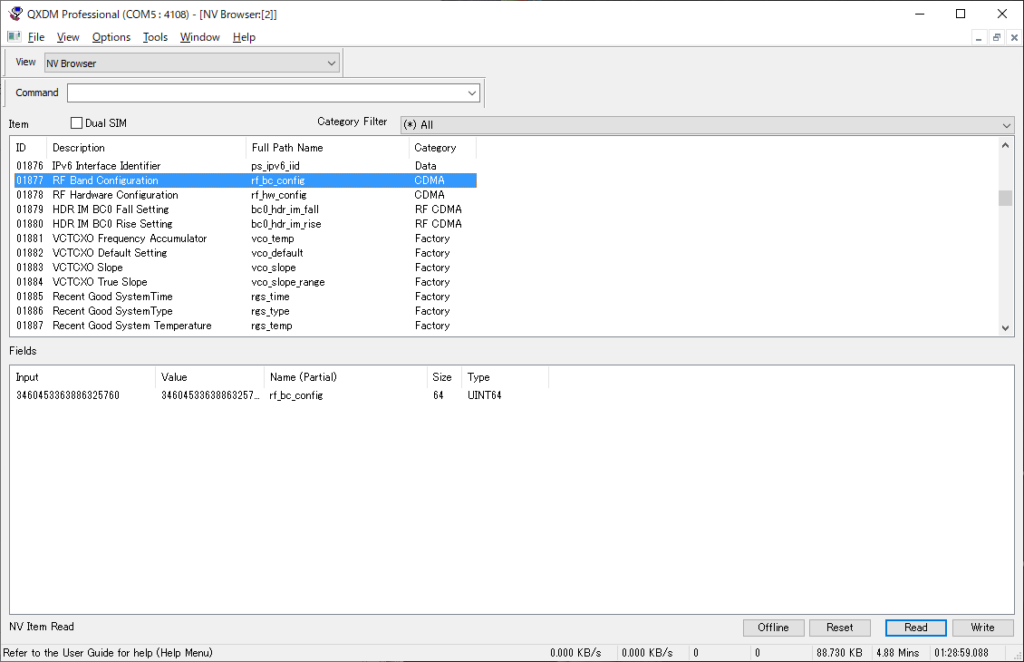Screen dimensions: 1024x662
Task: Minimize the inner NV Browser child window
Action: coord(978,38)
